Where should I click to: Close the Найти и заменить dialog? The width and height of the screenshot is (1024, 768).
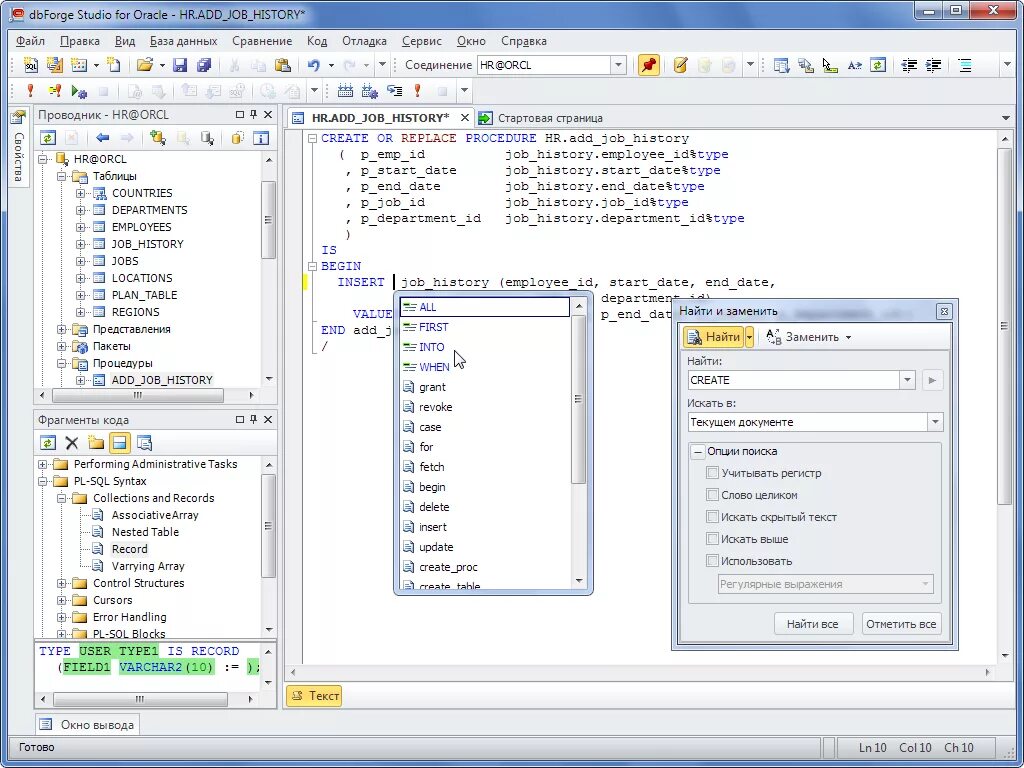pos(944,312)
